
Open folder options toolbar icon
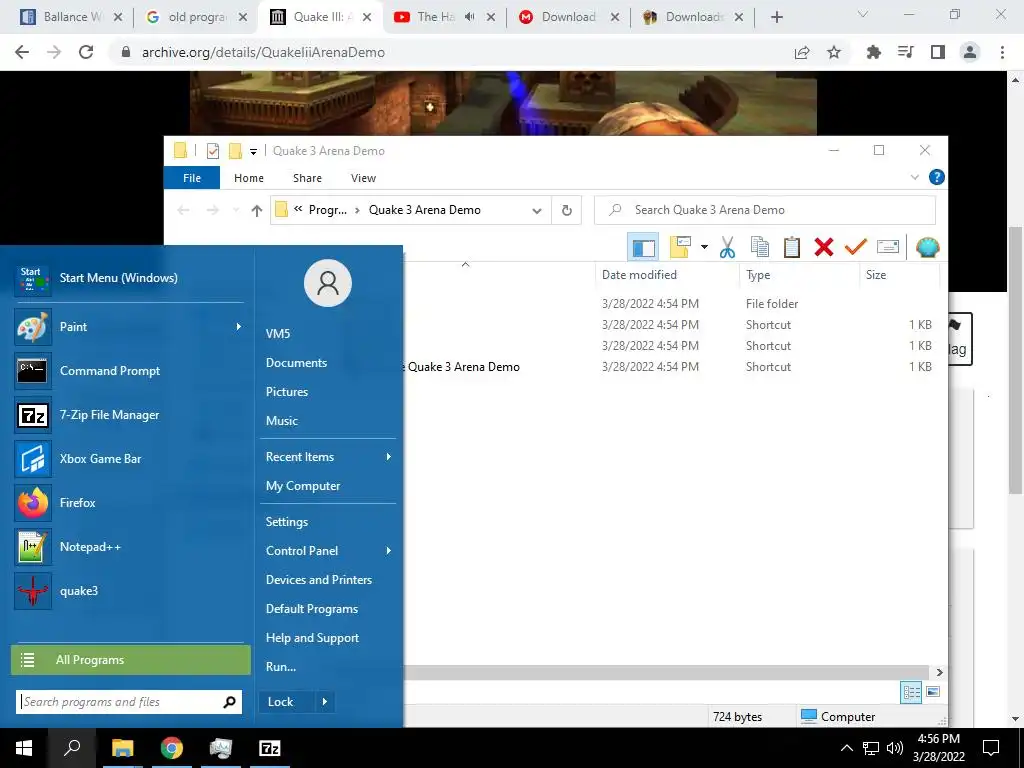pos(680,248)
